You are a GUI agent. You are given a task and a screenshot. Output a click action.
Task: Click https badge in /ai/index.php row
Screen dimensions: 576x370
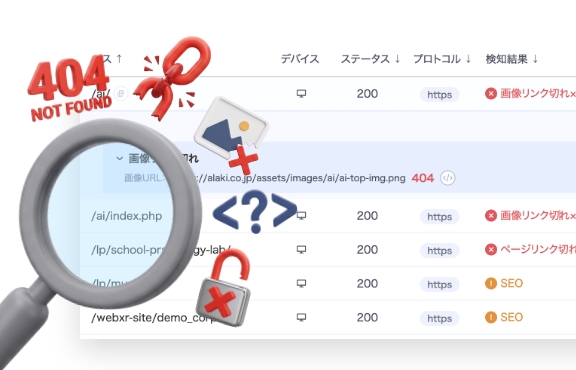tap(439, 217)
